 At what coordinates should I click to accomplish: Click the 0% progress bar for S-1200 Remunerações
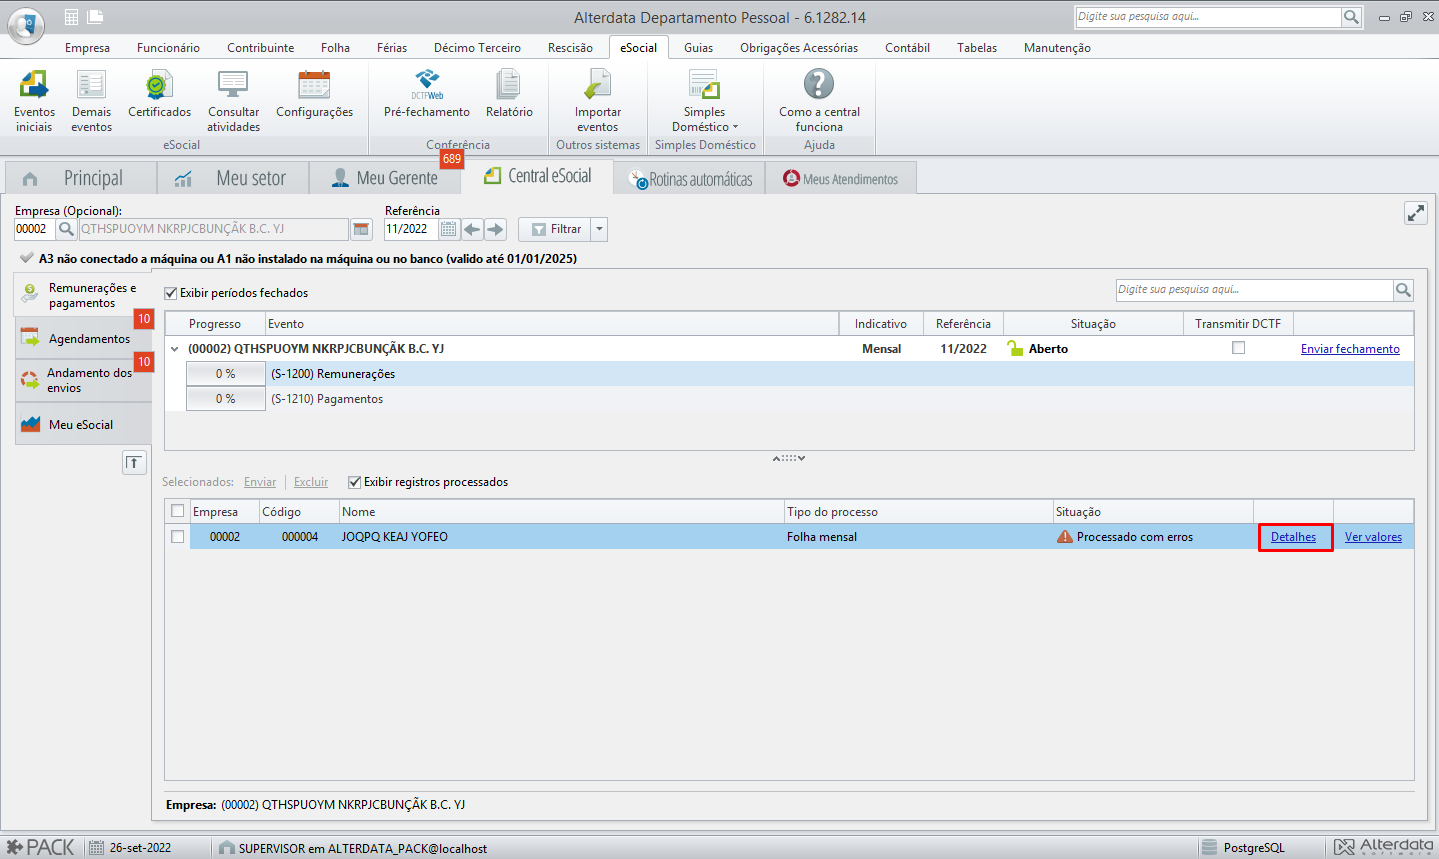pos(226,374)
